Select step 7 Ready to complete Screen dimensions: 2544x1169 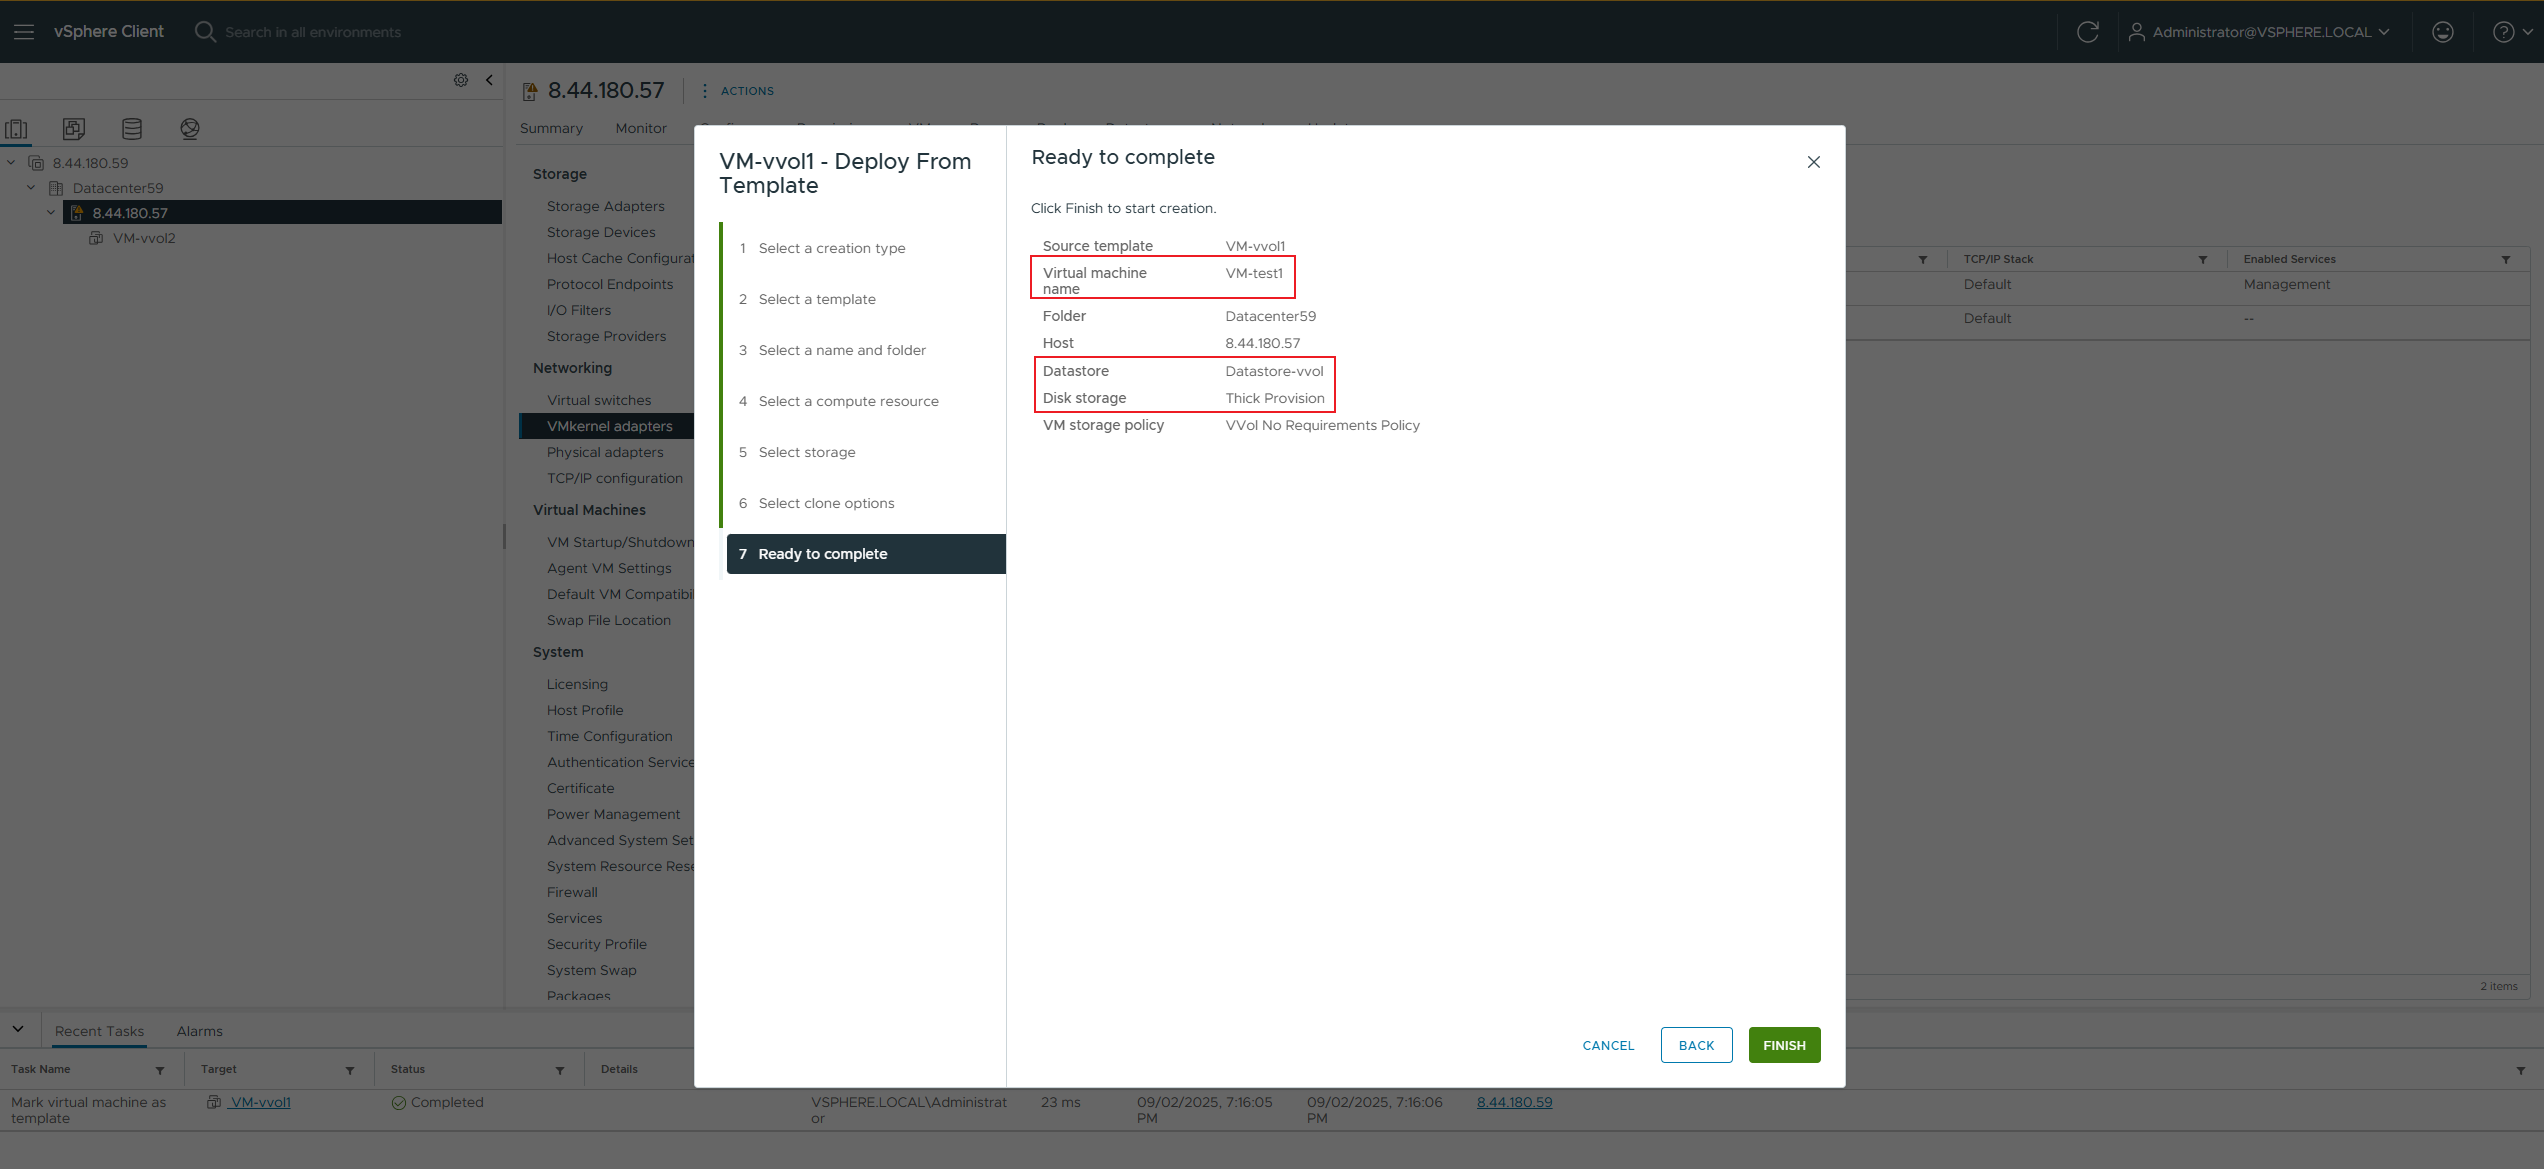865,554
